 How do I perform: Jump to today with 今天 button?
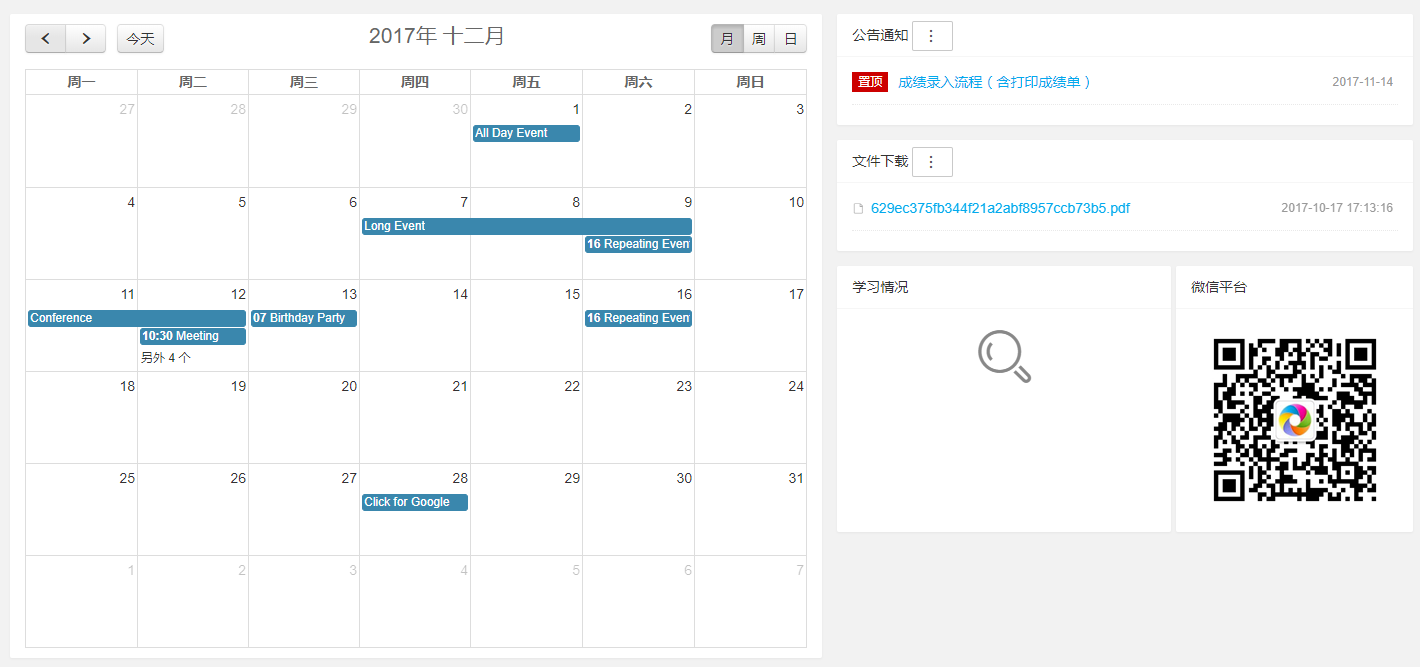coord(140,39)
